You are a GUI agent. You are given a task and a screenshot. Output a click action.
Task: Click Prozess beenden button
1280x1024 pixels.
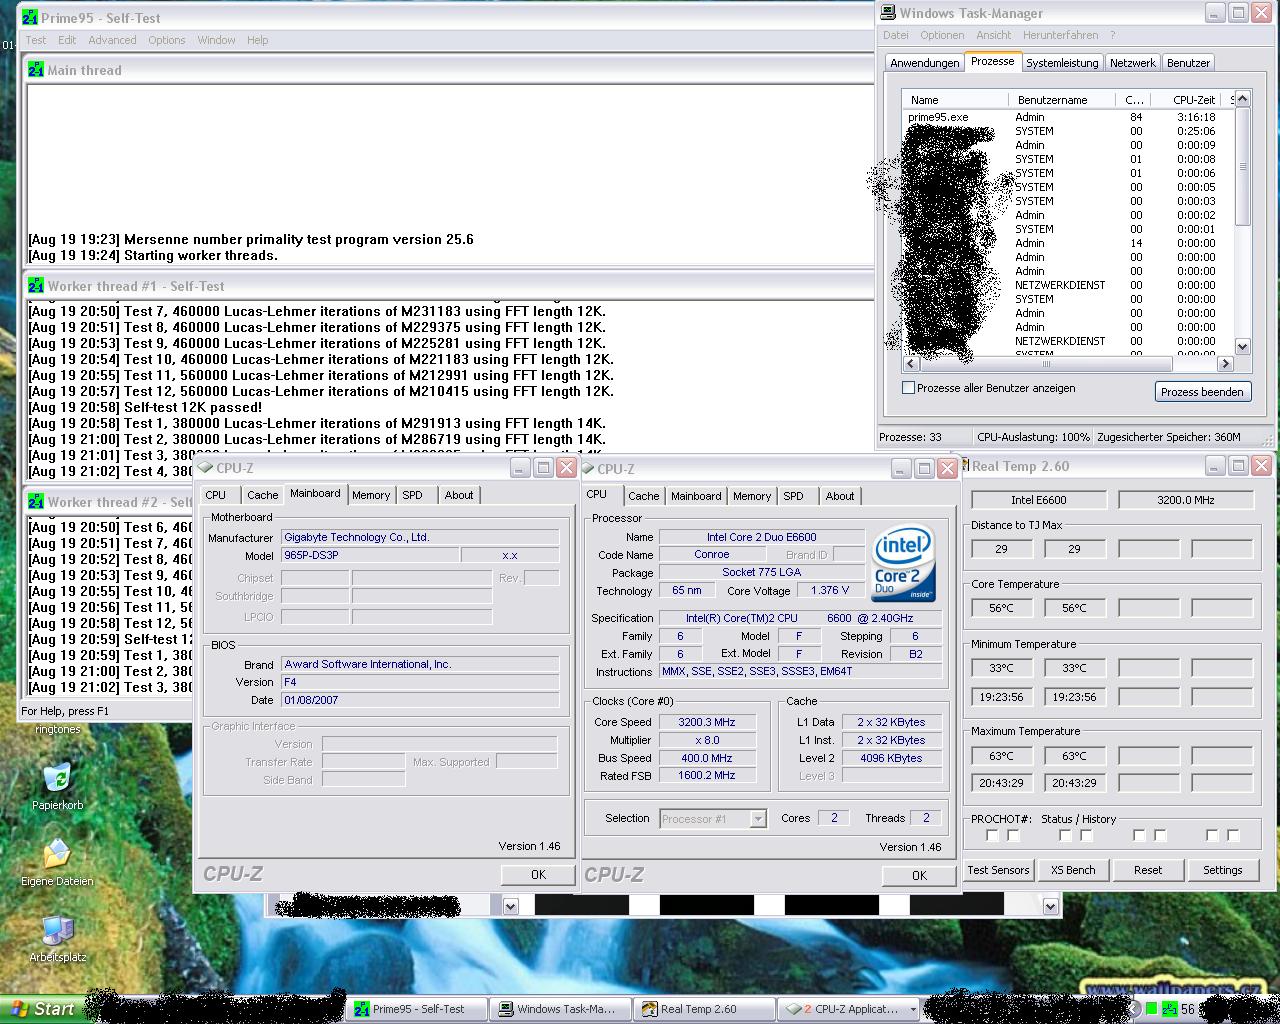[1202, 392]
